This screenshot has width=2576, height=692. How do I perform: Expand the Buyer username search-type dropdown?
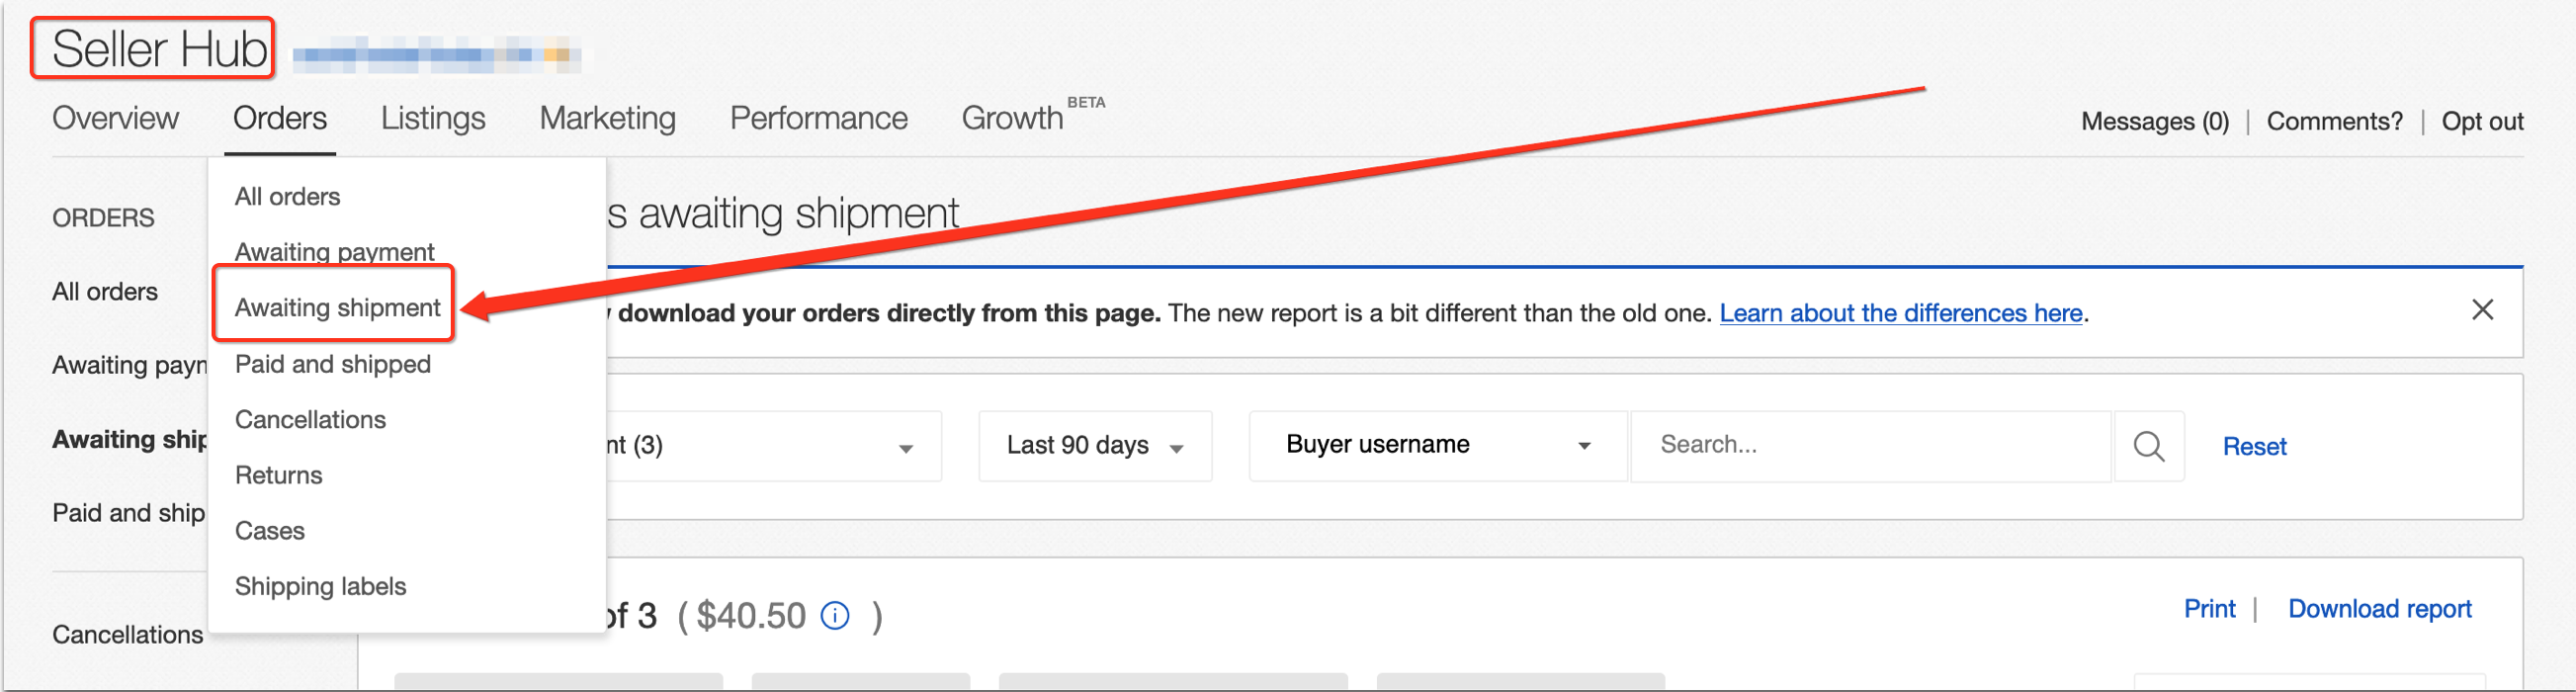pos(1438,446)
